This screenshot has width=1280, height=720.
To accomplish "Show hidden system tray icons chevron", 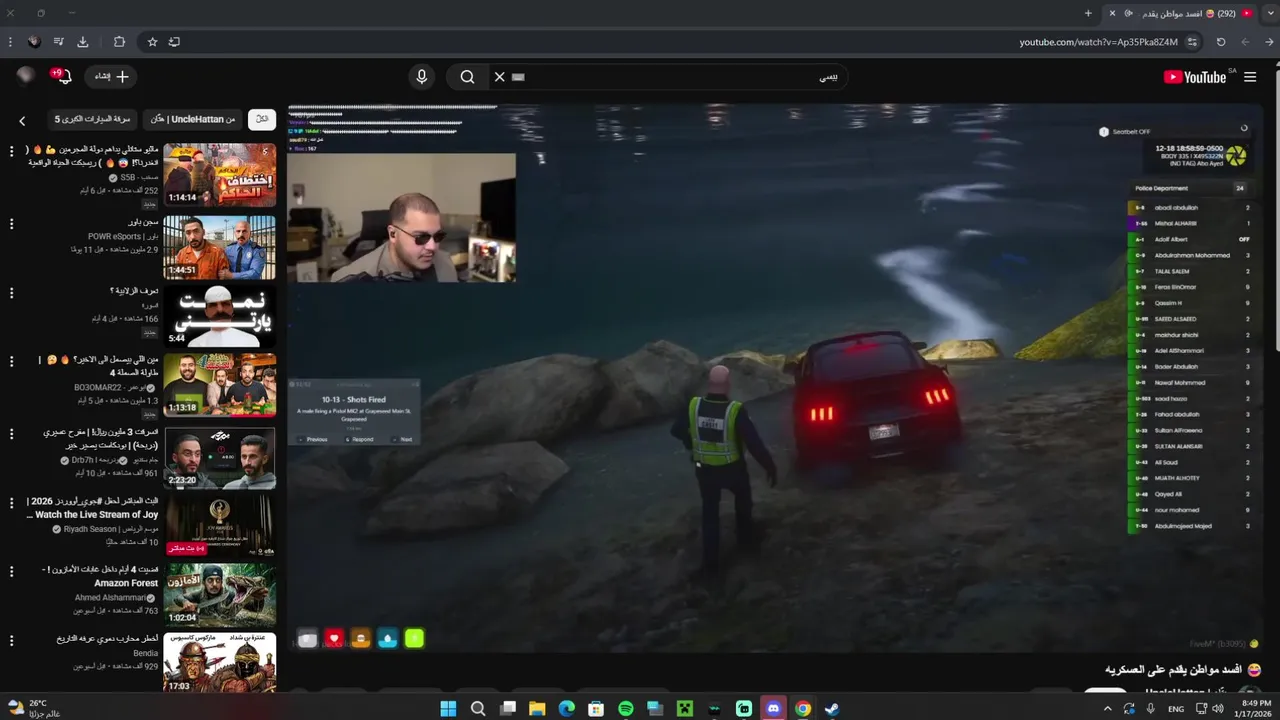I will click(1108, 708).
